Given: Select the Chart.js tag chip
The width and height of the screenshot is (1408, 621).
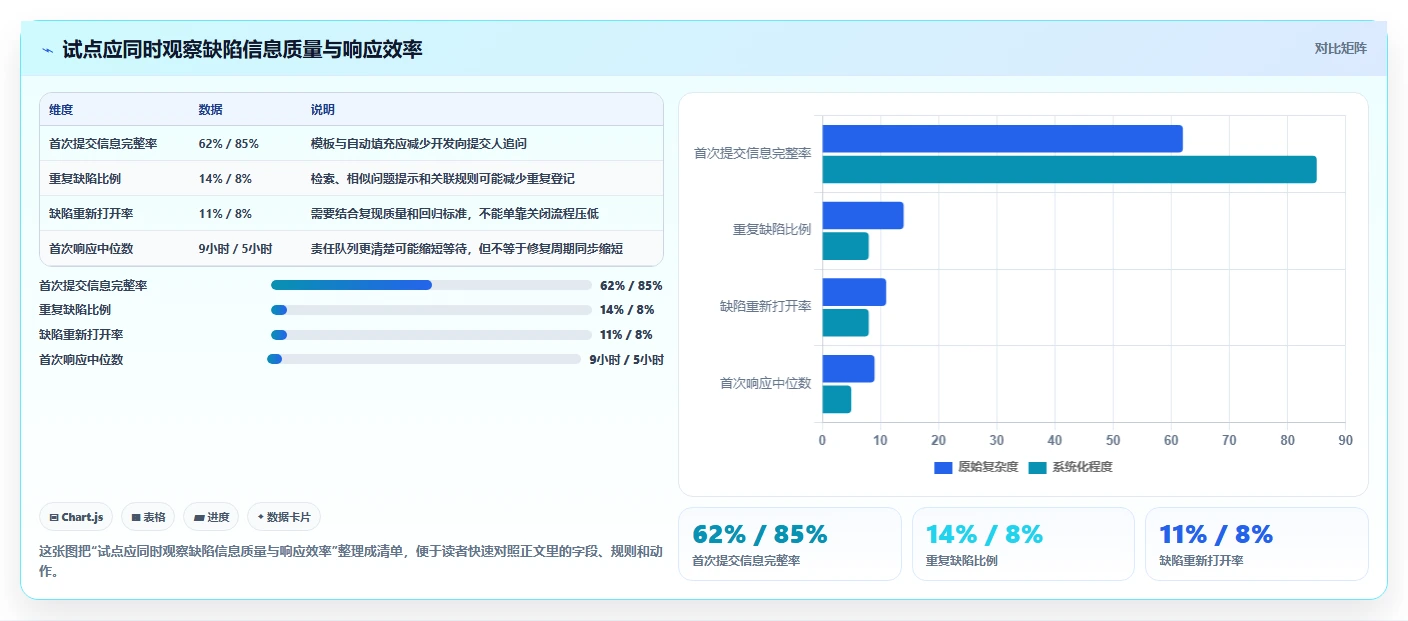Looking at the screenshot, I should pos(77,517).
